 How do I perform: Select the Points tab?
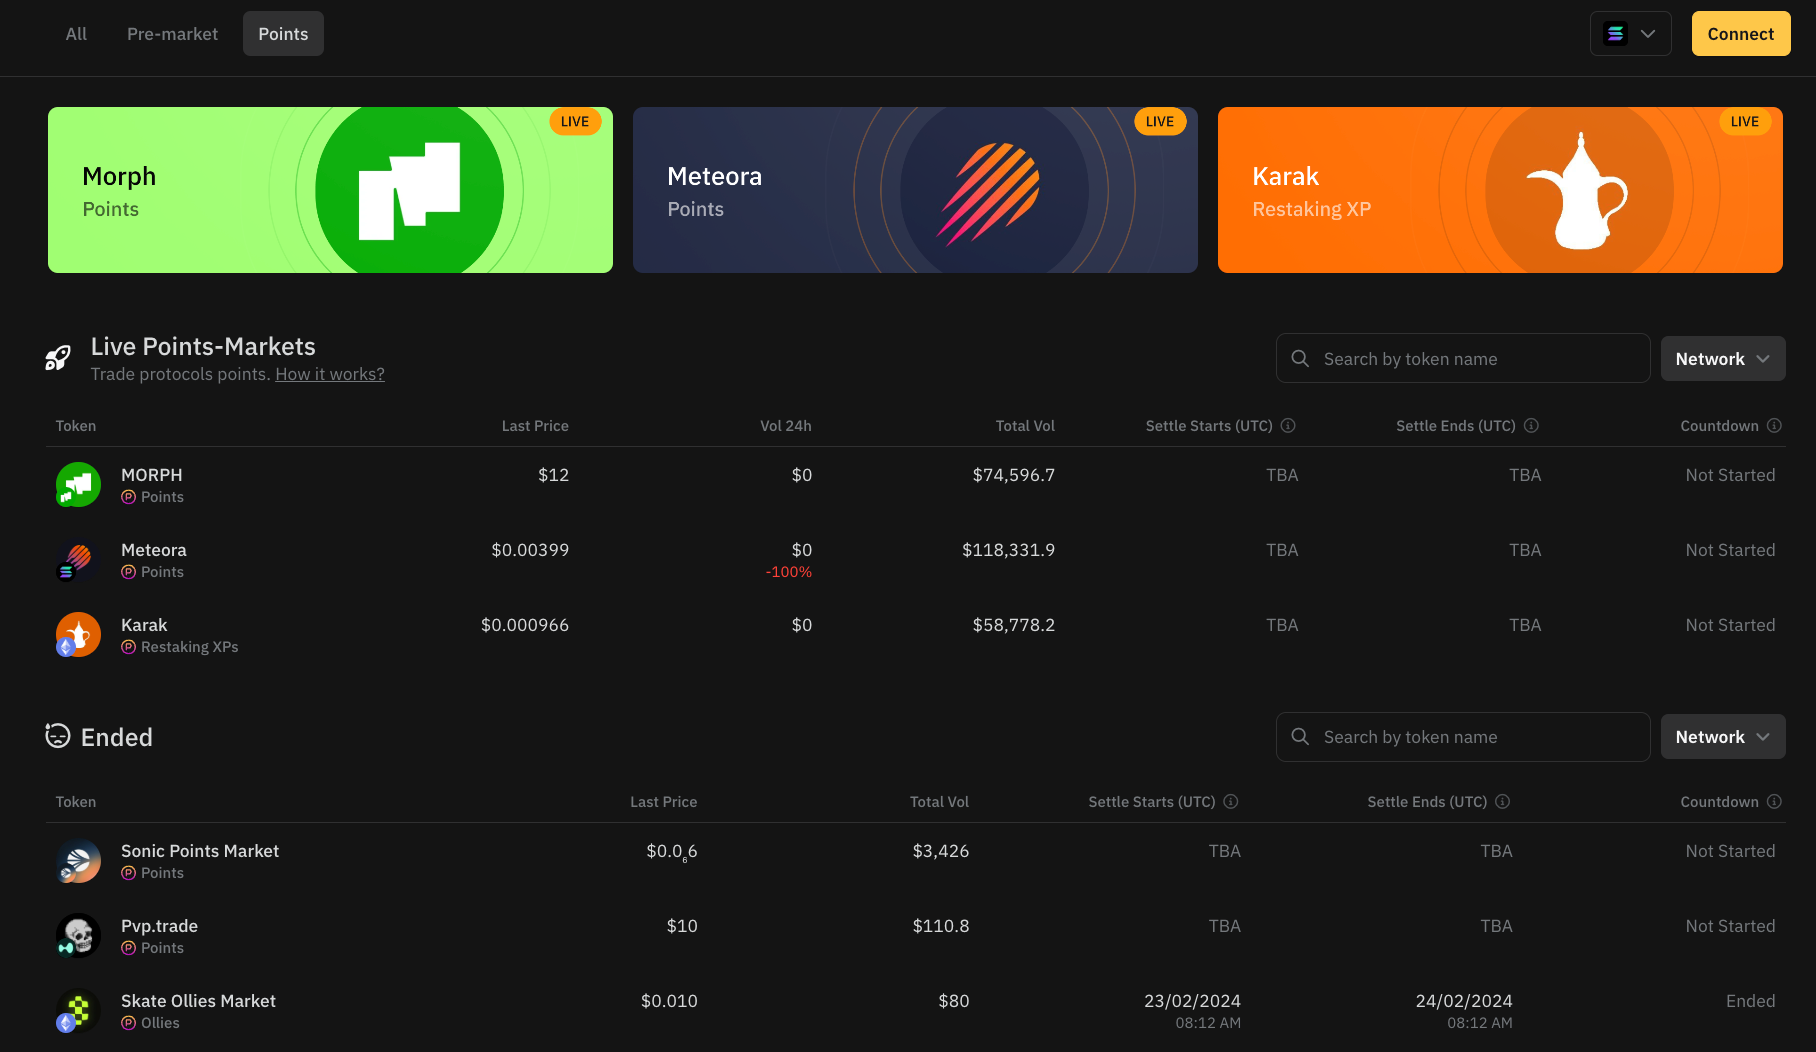283,34
